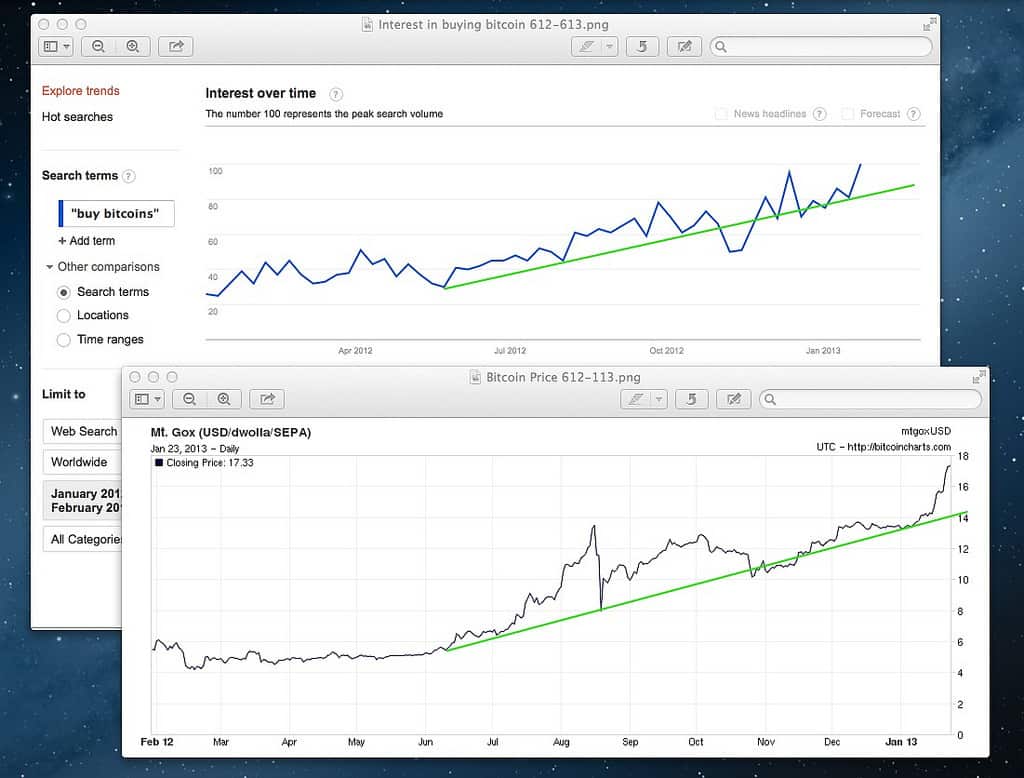Open the markup edit toolbar in Bitcoin Price window
The width and height of the screenshot is (1024, 778).
coord(734,399)
